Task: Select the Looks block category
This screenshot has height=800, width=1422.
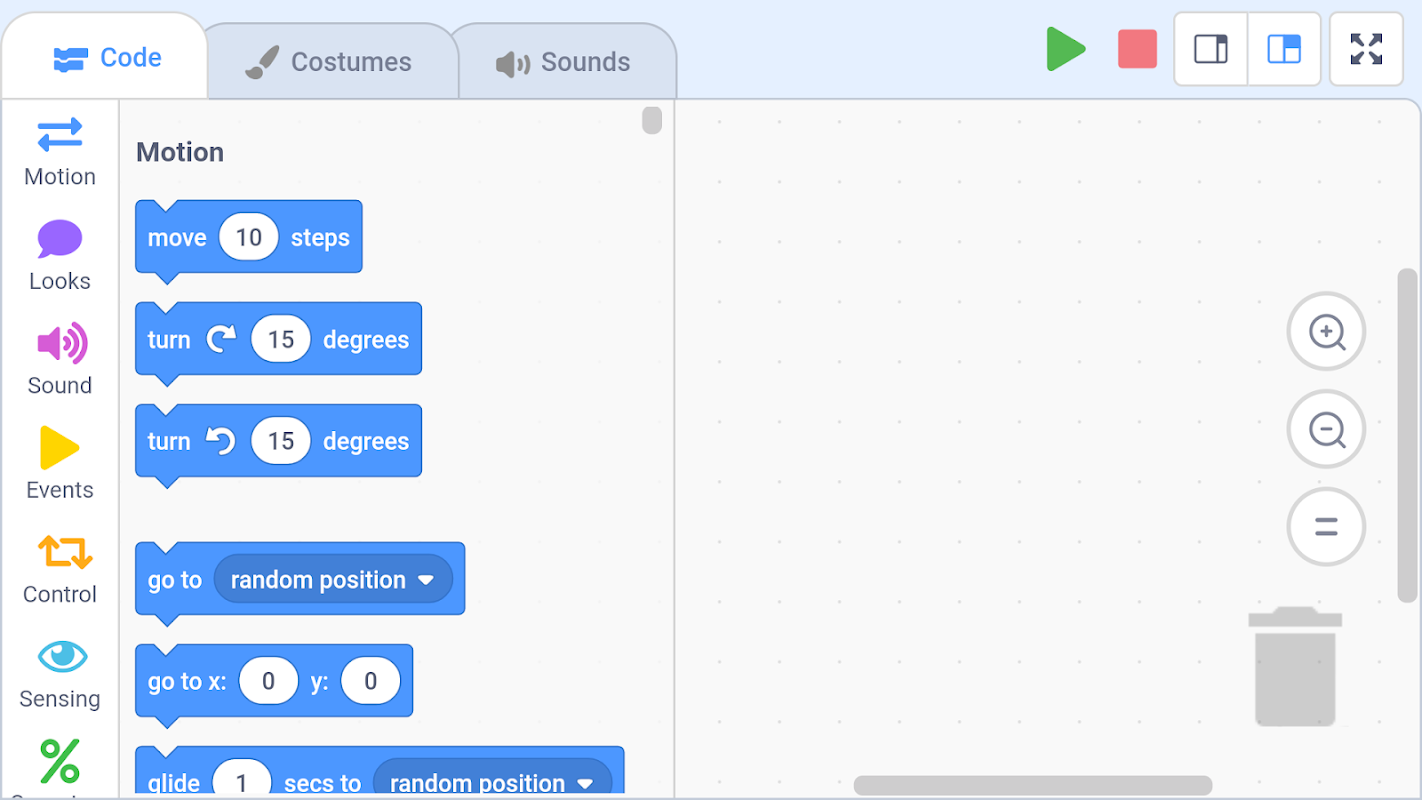Action: tap(60, 256)
